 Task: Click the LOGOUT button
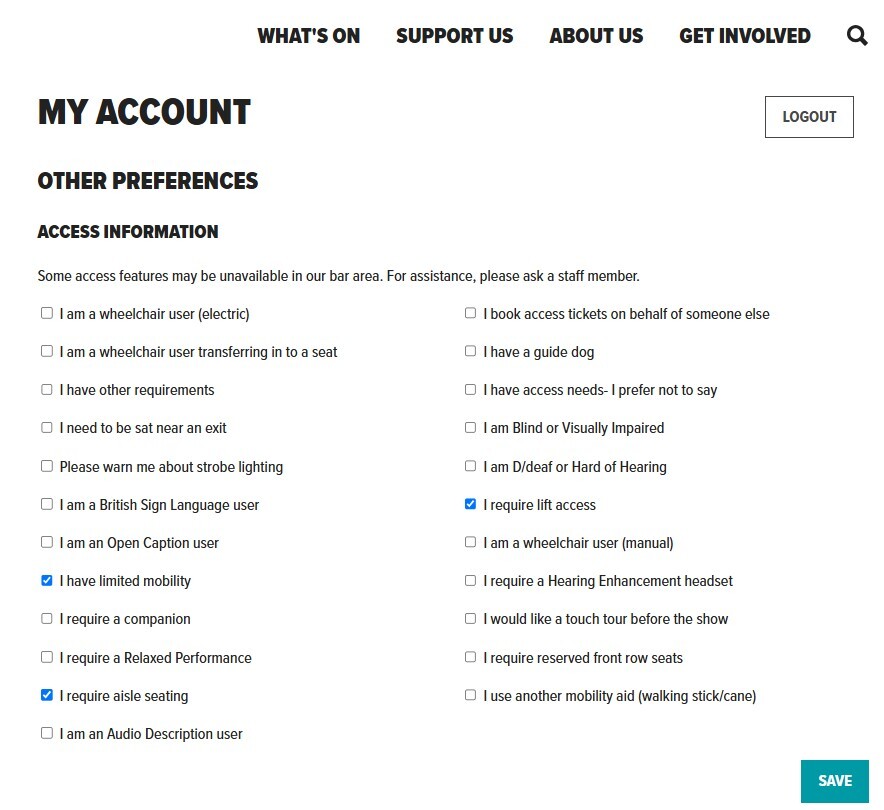[x=808, y=116]
